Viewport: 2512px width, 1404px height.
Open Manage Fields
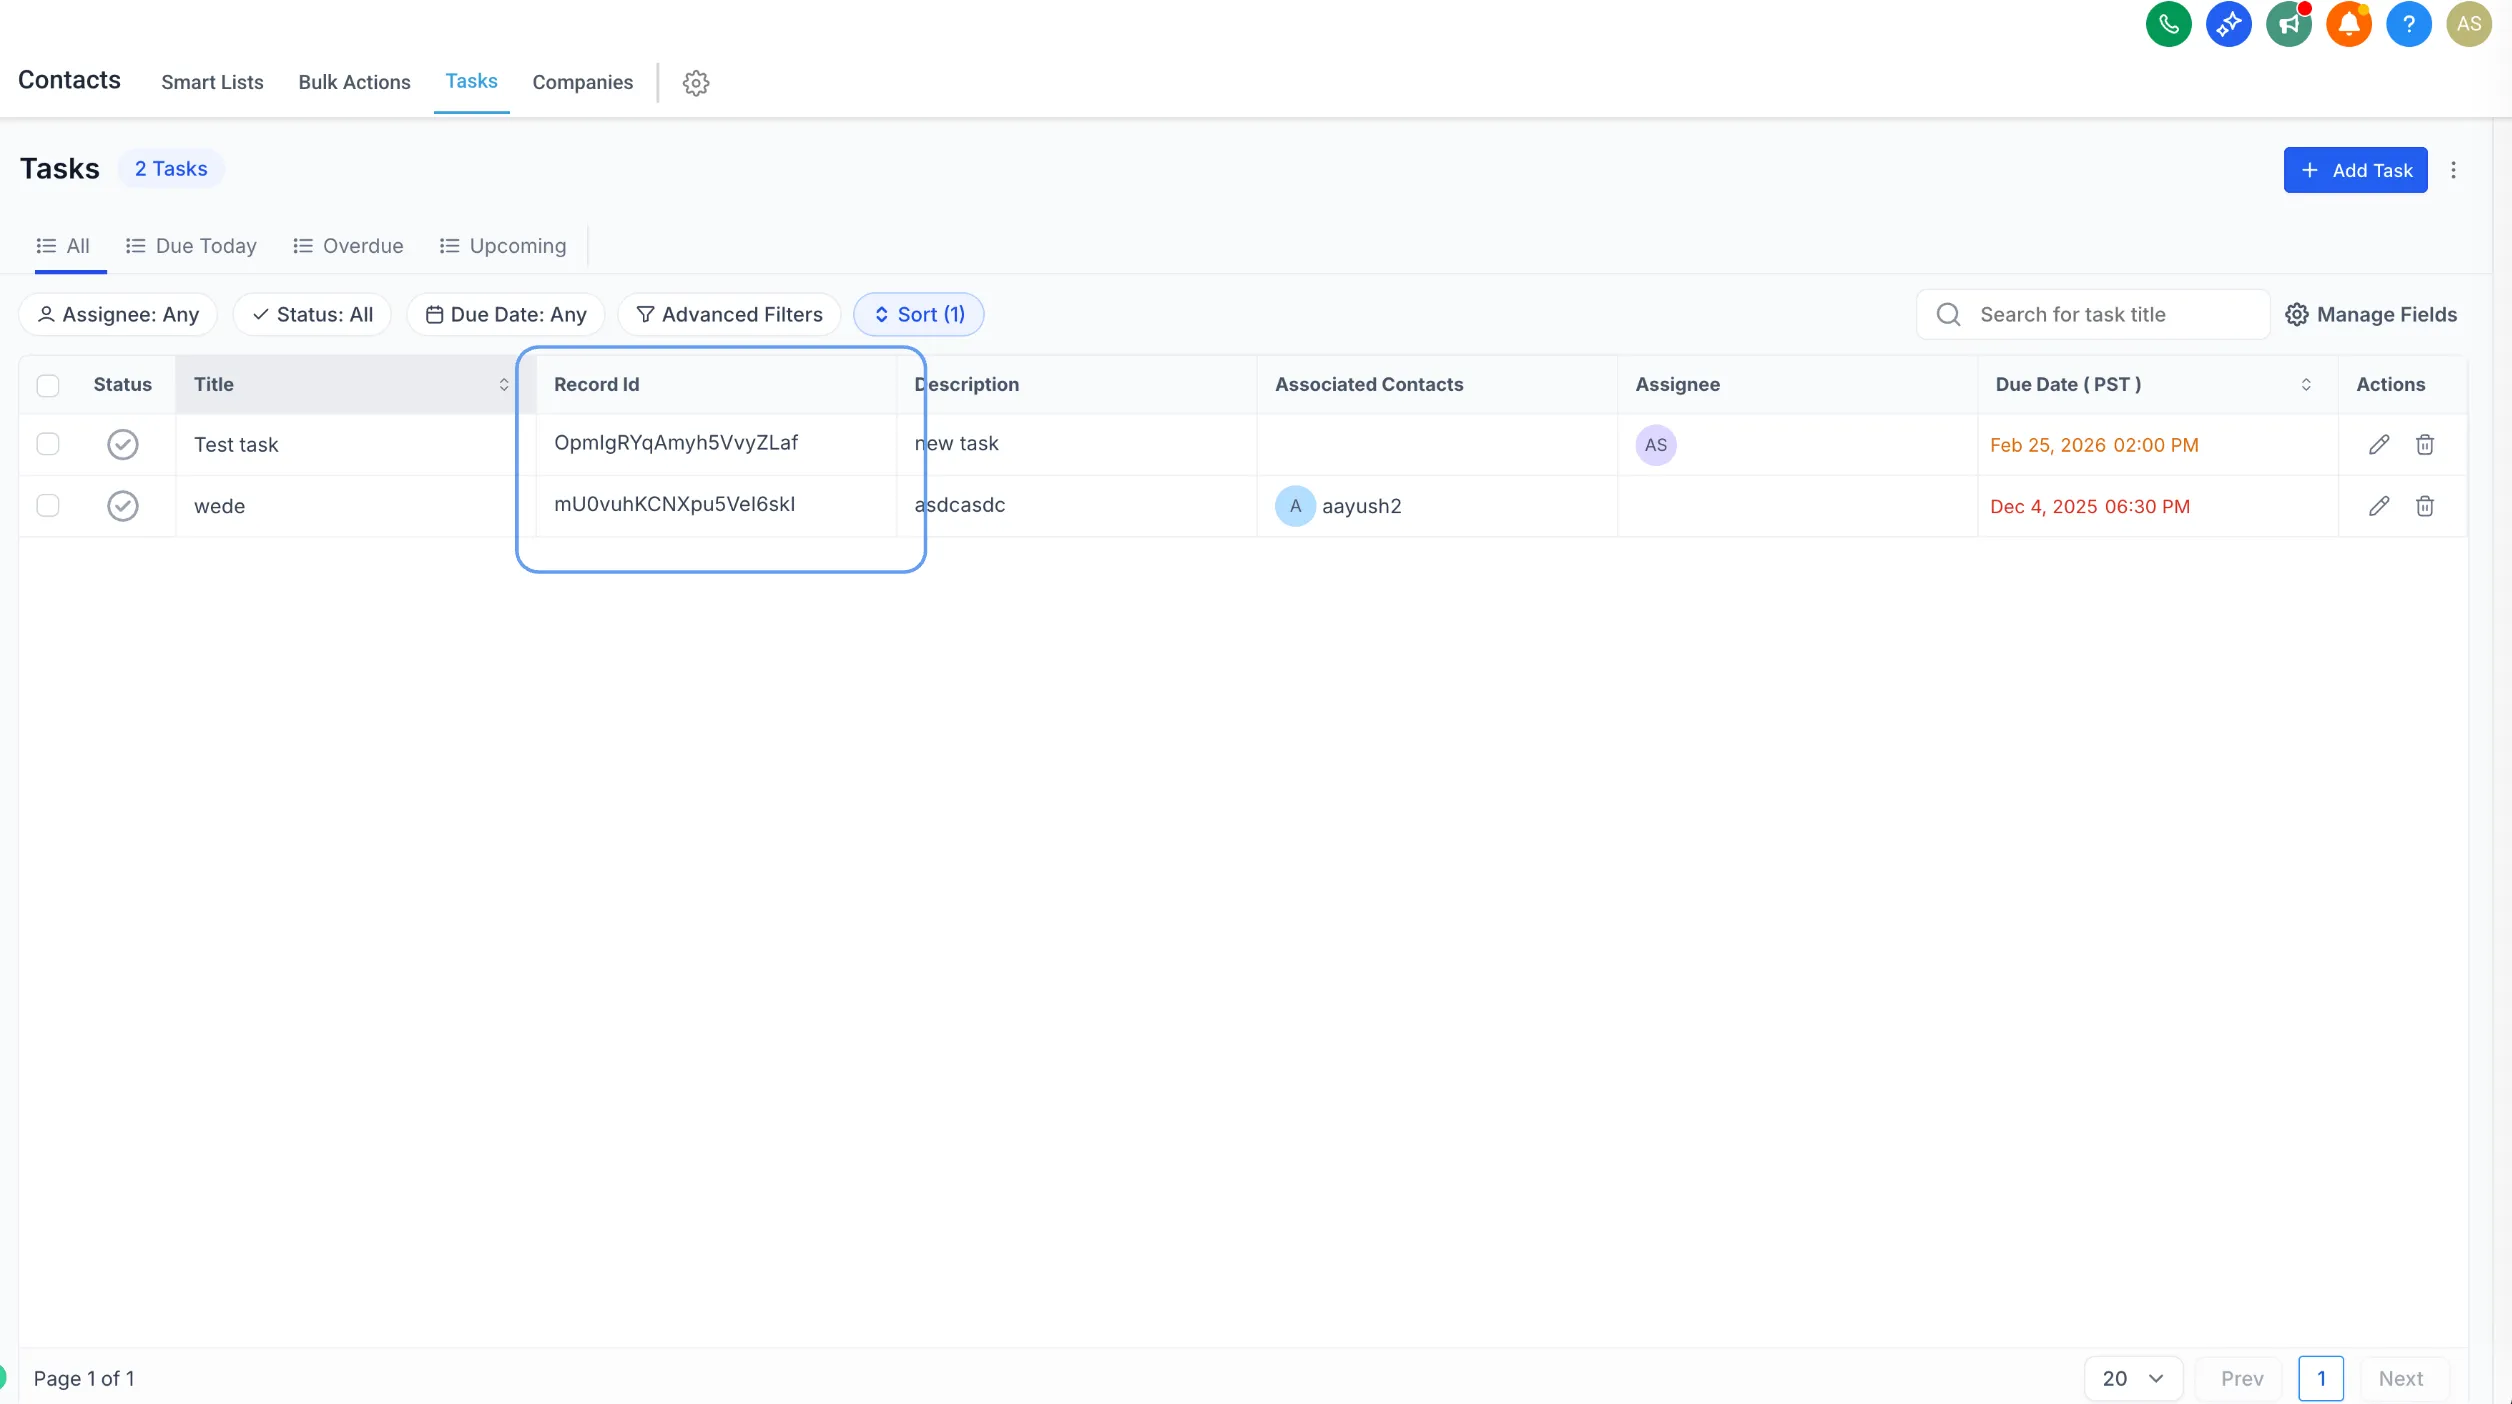[x=2371, y=315]
